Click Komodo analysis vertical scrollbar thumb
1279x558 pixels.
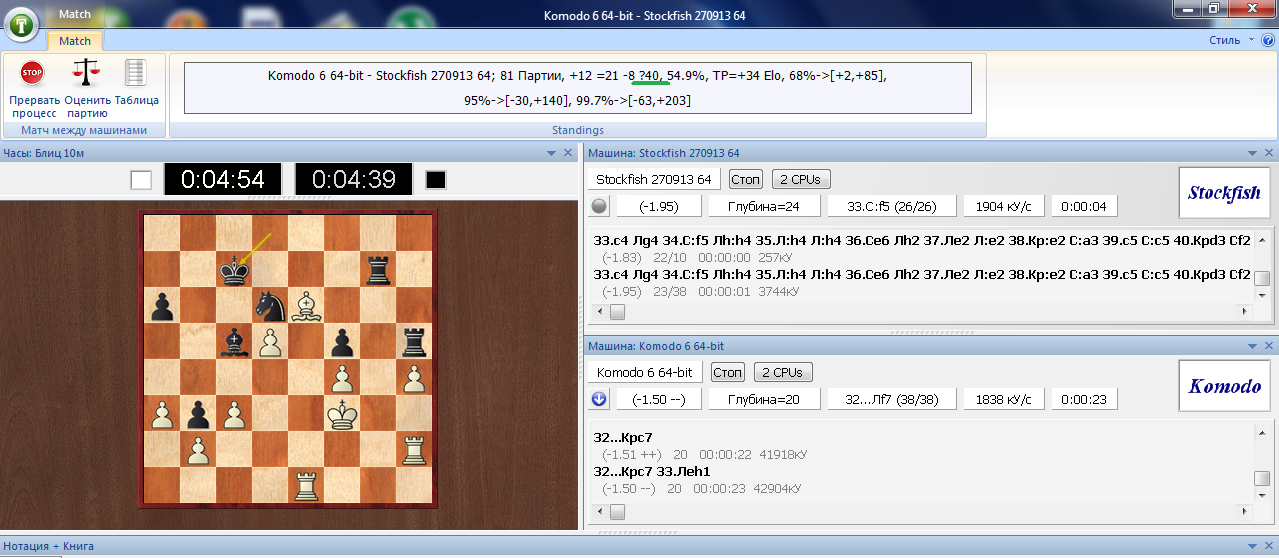pyautogui.click(x=1262, y=479)
